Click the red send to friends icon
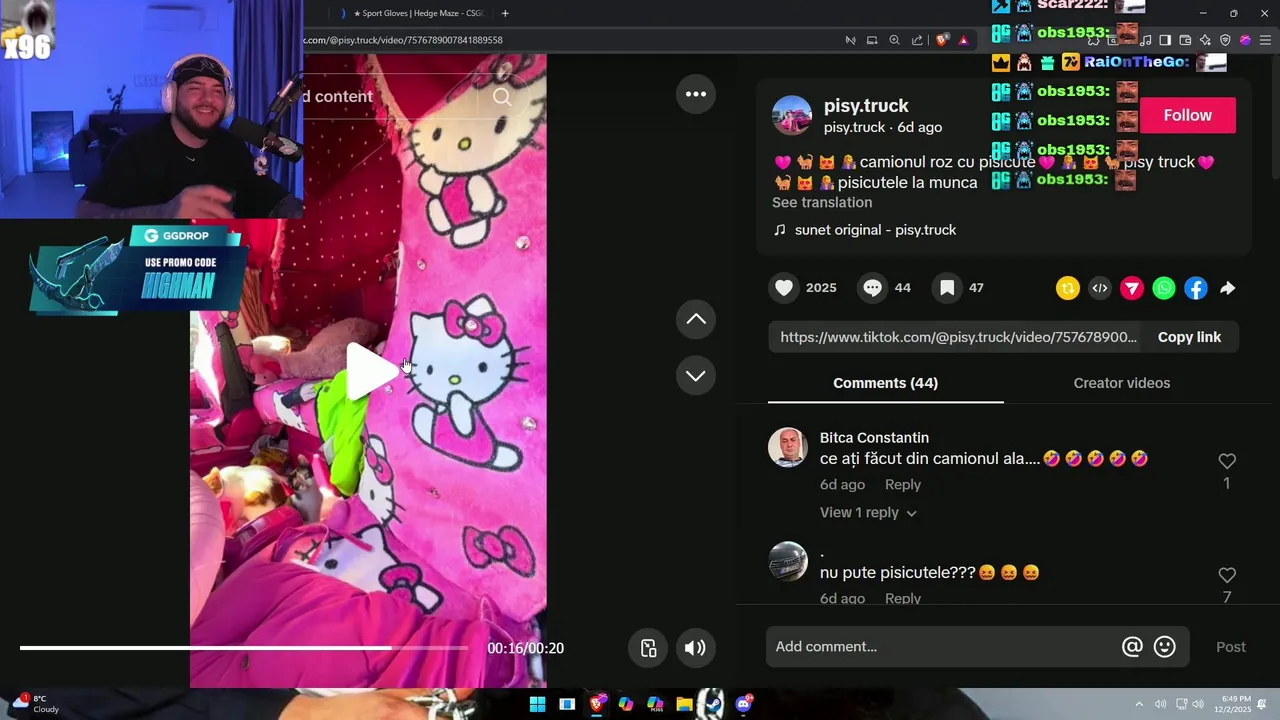1280x720 pixels. 1132,288
